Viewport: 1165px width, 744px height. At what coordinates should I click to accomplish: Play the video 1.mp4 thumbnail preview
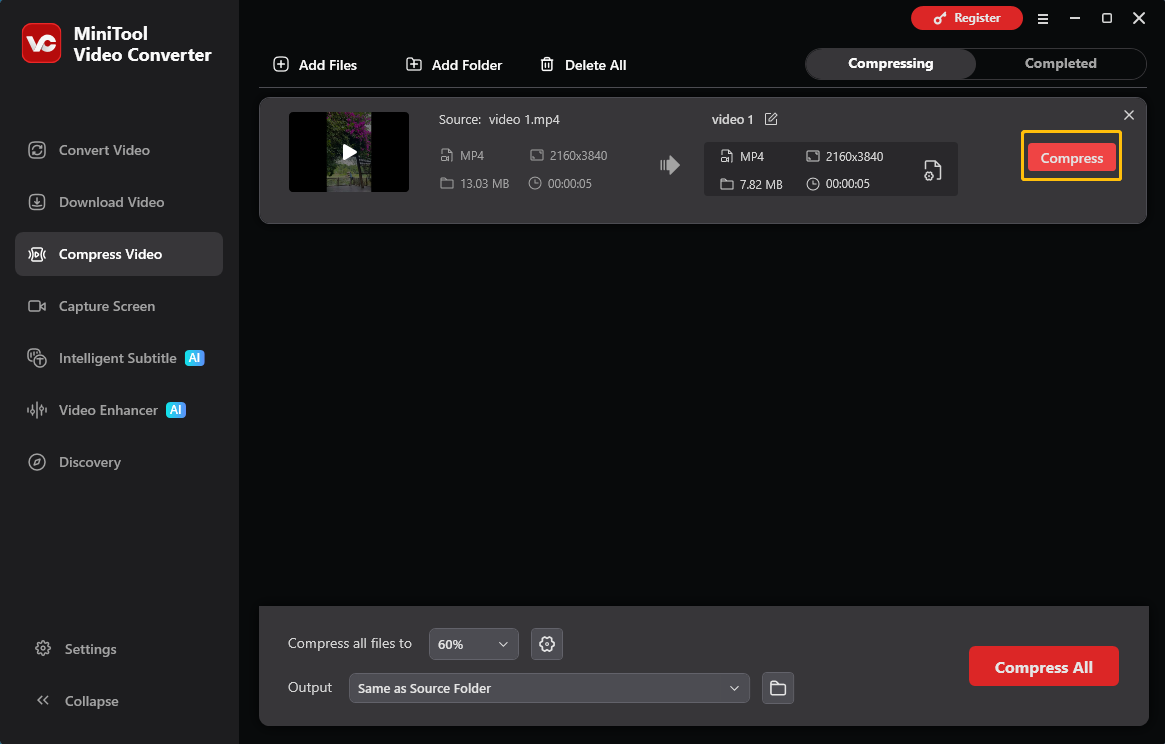349,152
